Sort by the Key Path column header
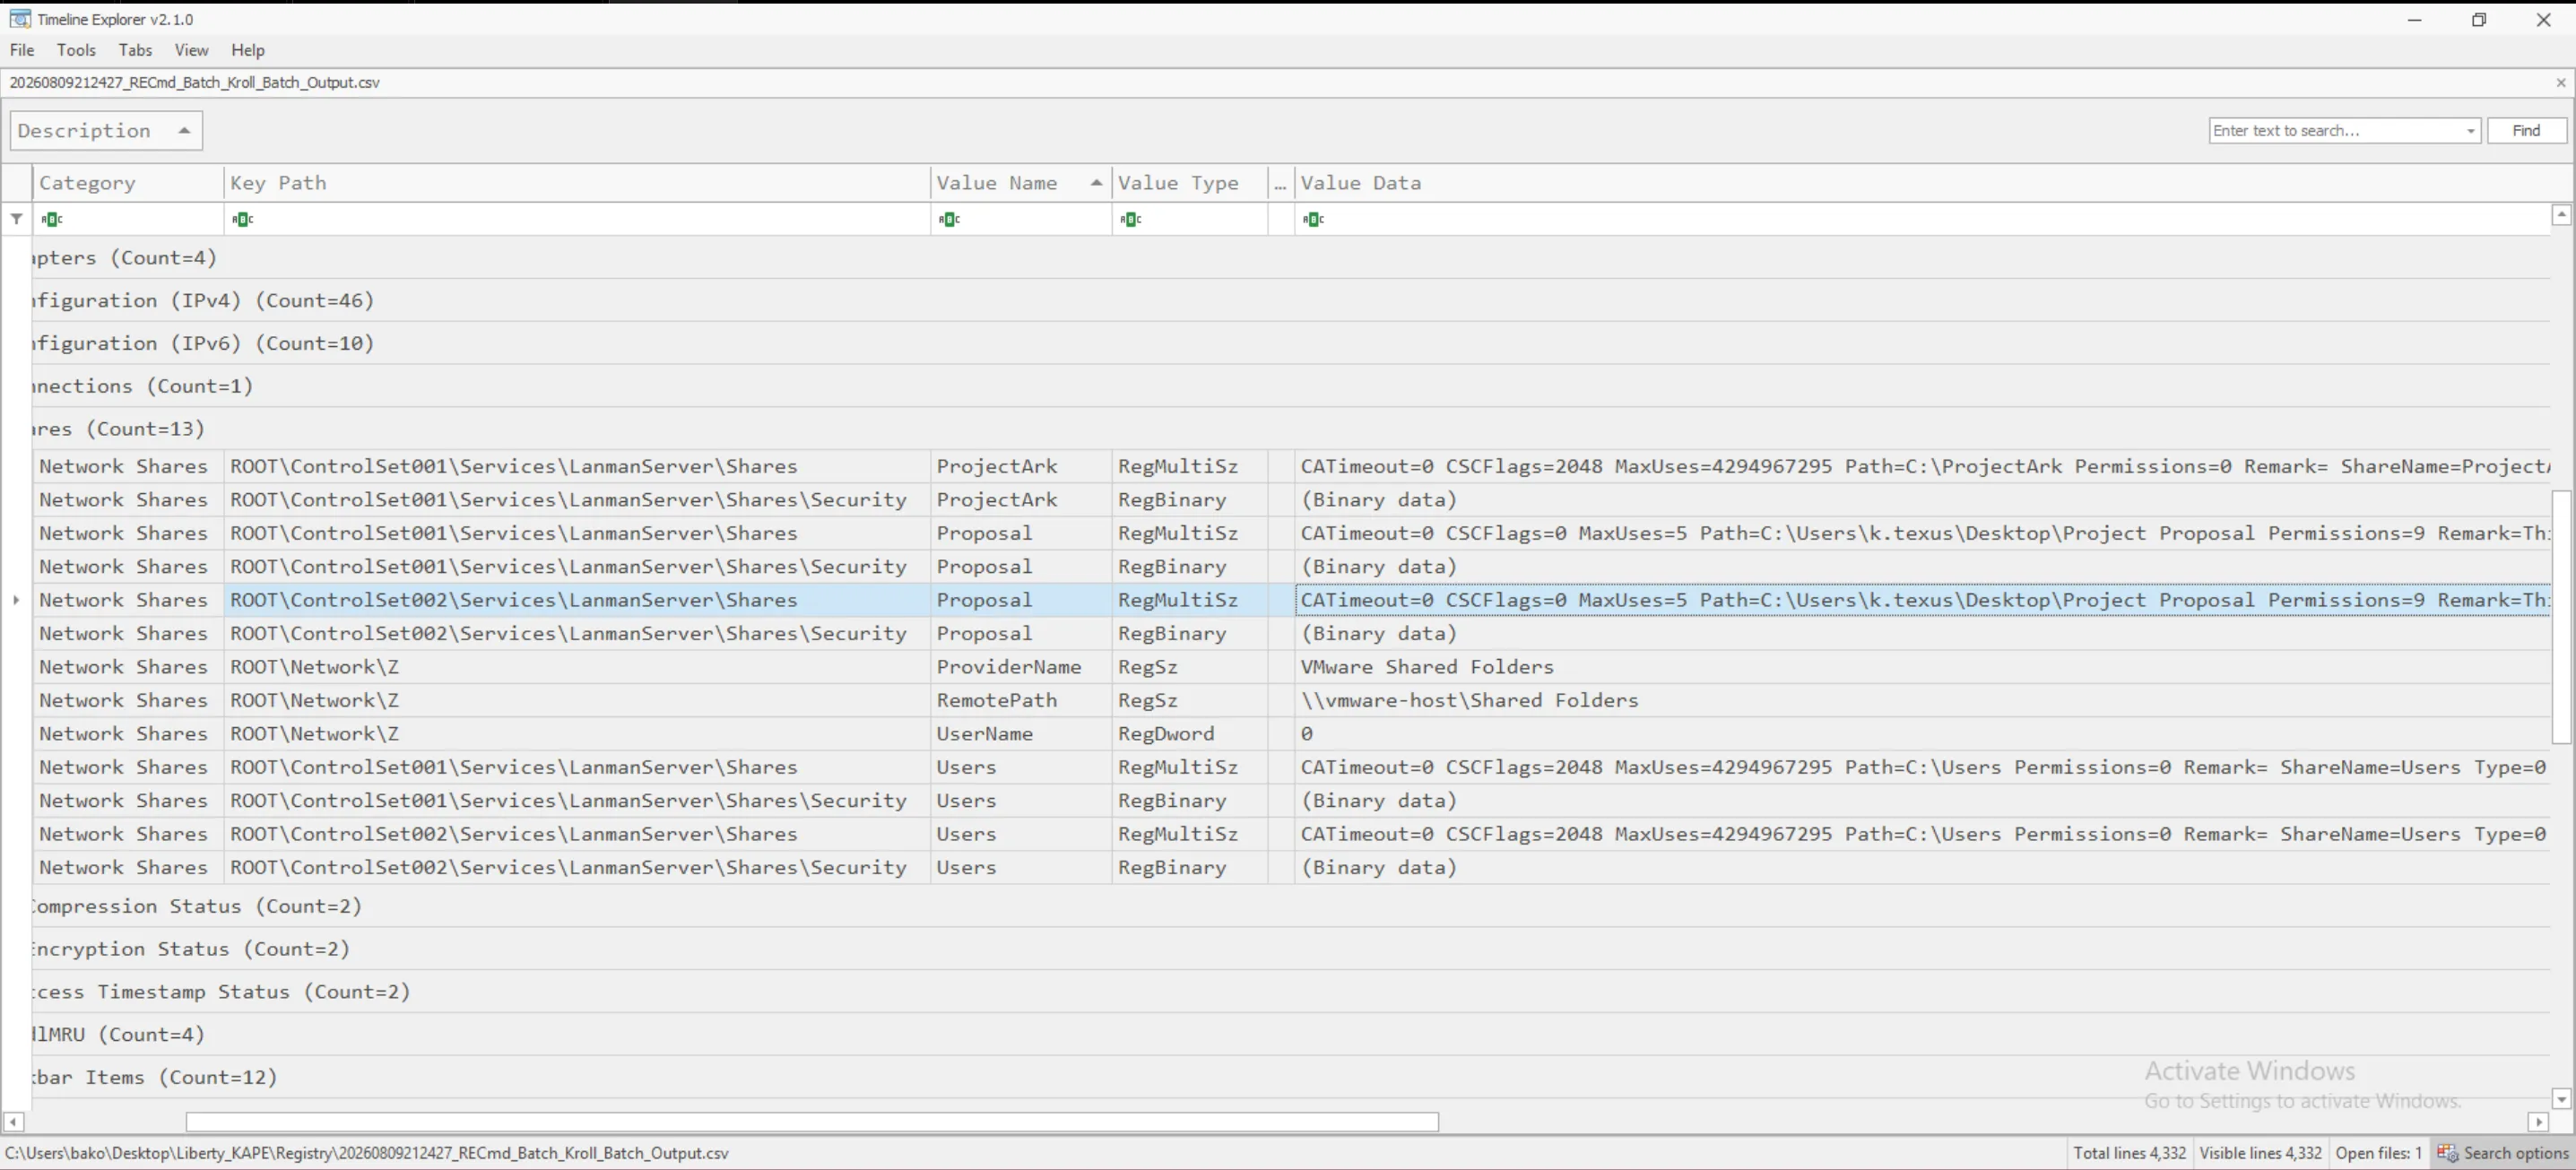This screenshot has width=2576, height=1170. (x=577, y=183)
